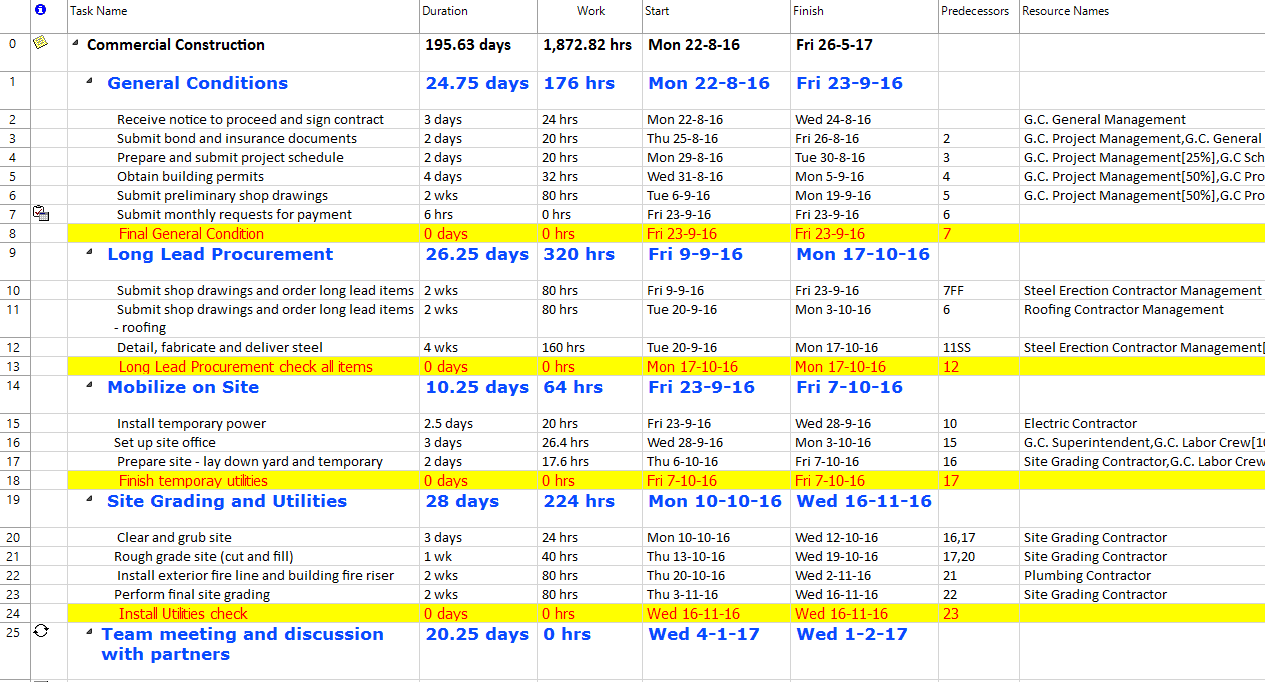Select the 'Clear and grub site' task

click(x=174, y=537)
